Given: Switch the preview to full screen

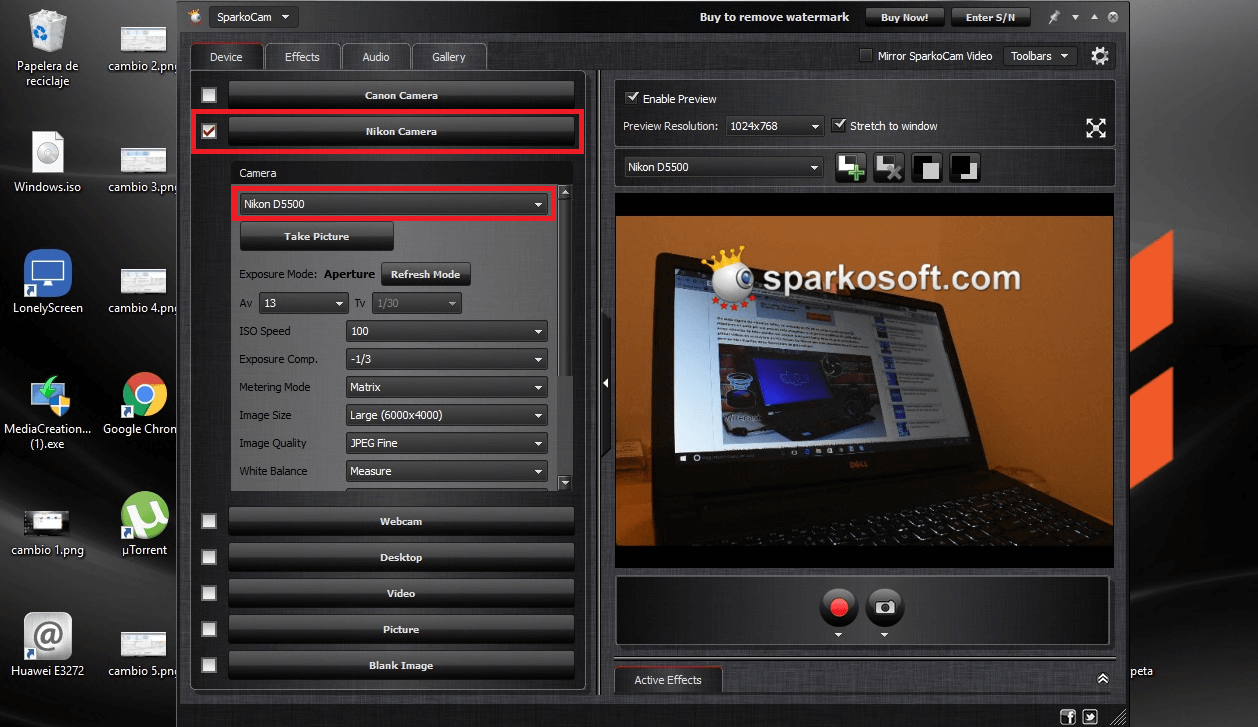Looking at the screenshot, I should [x=1096, y=128].
